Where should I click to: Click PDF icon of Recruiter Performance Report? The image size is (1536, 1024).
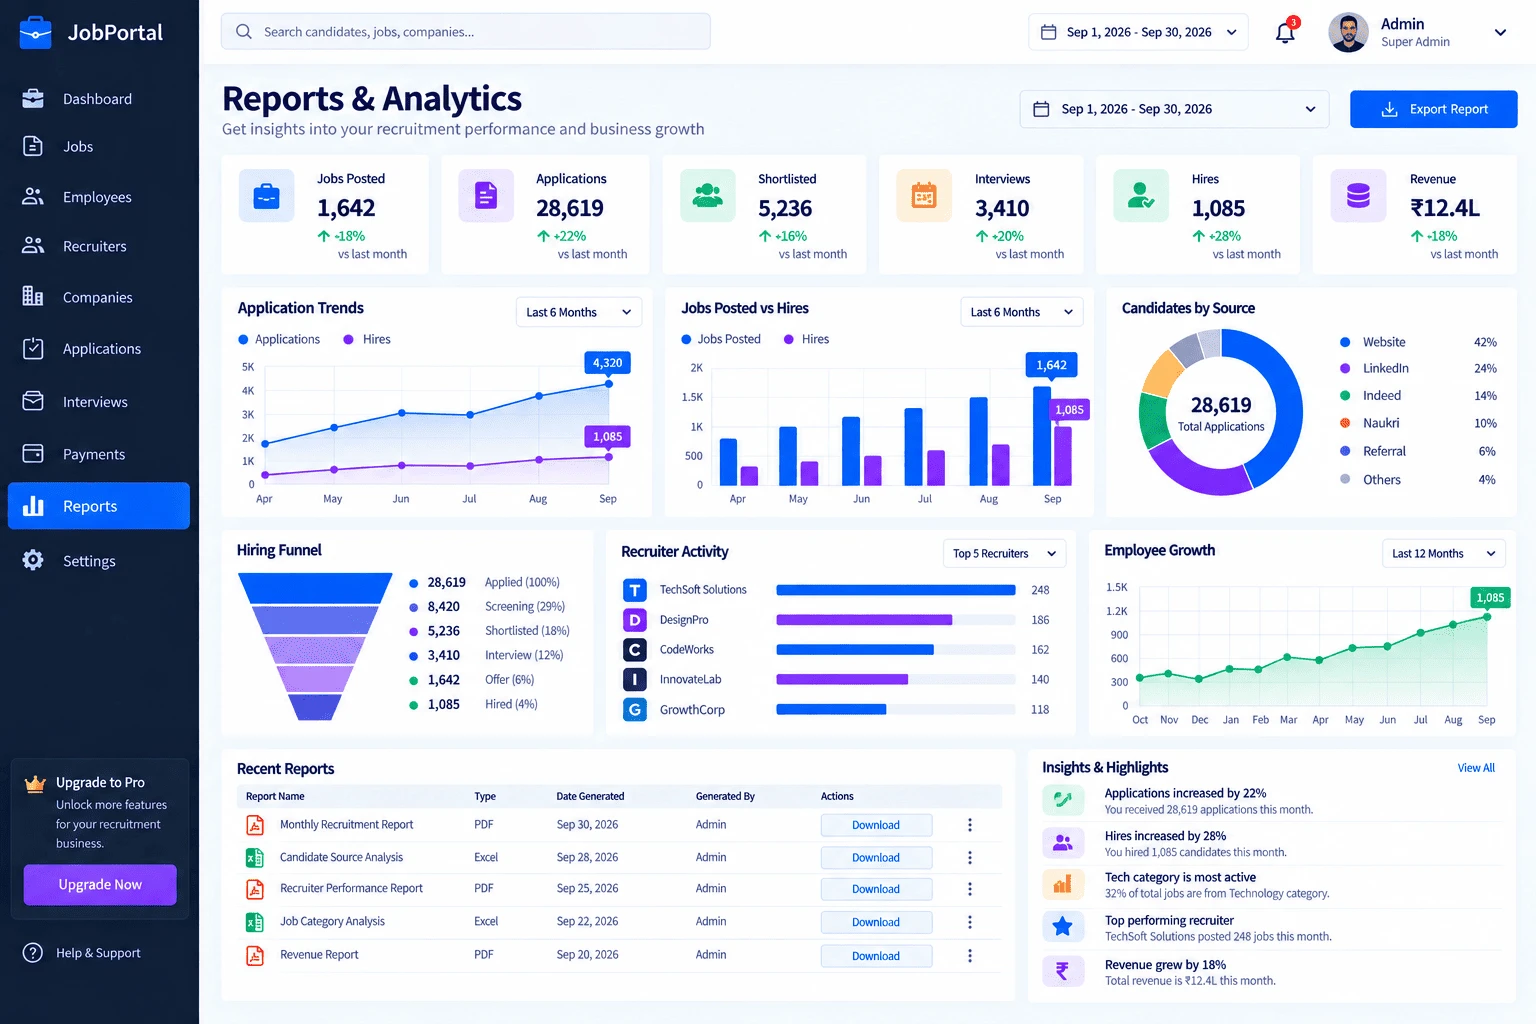[x=255, y=889]
